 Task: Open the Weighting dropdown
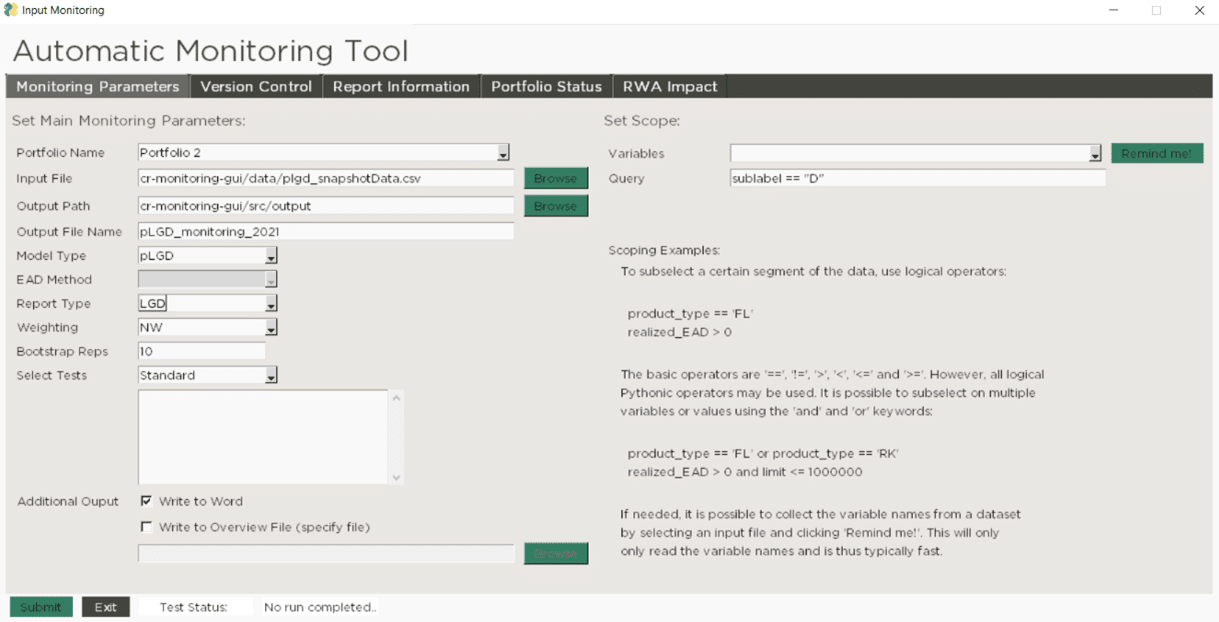click(271, 328)
